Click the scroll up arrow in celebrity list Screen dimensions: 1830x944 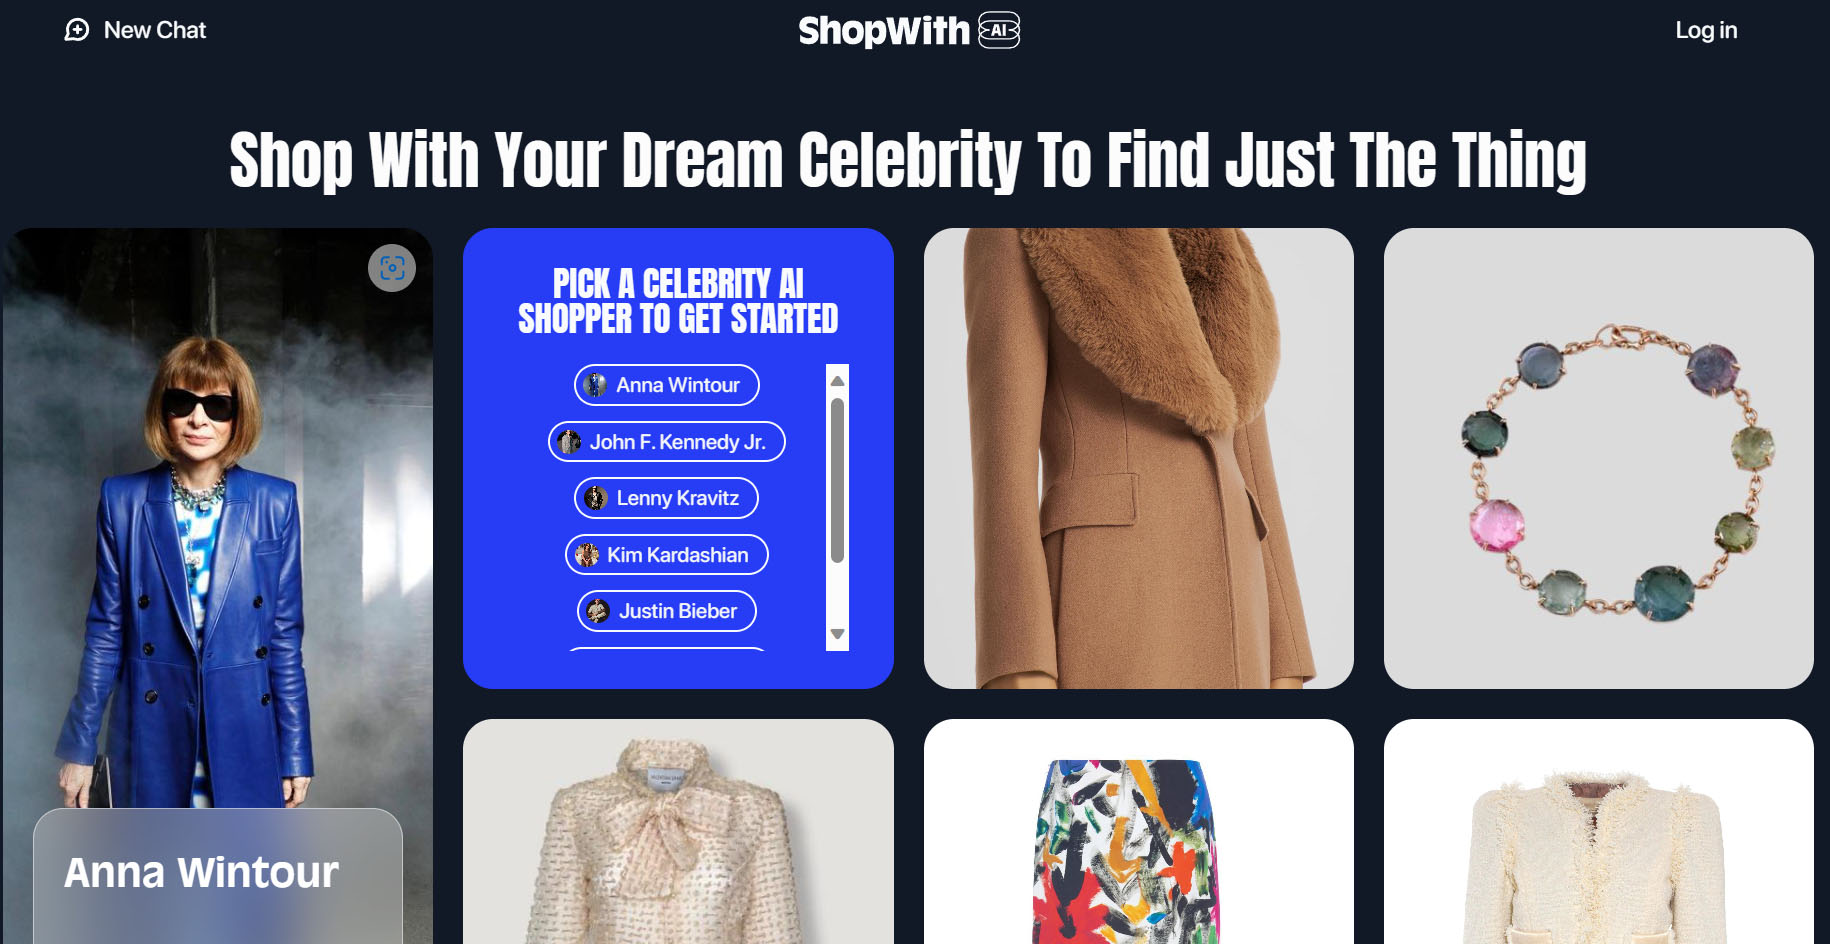click(838, 381)
